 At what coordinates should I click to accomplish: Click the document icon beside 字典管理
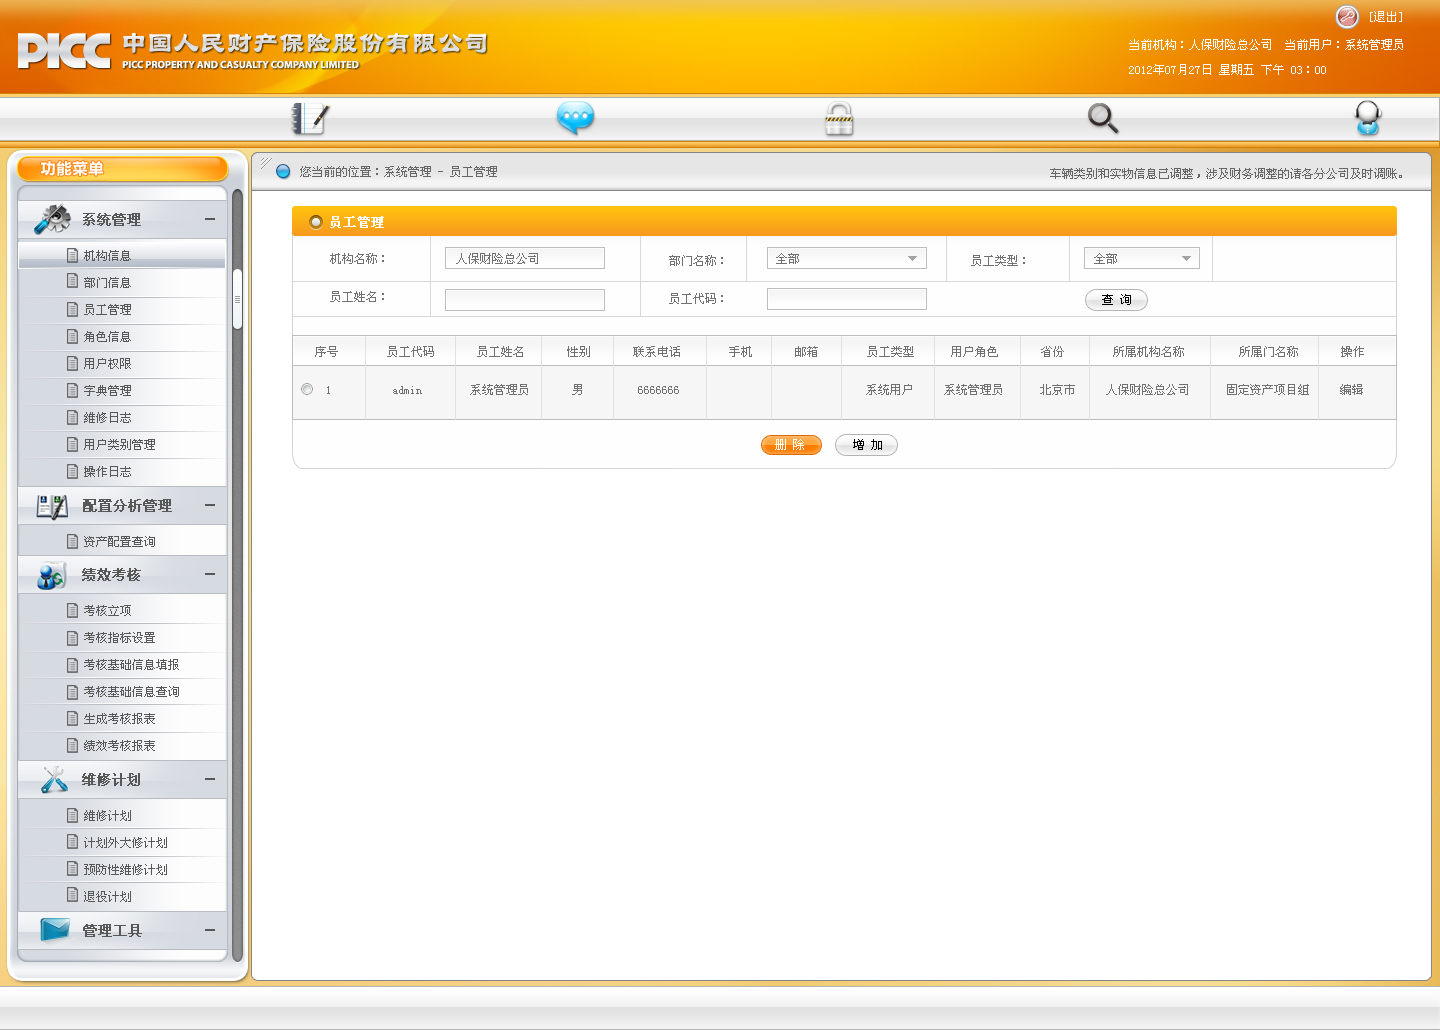pos(72,390)
